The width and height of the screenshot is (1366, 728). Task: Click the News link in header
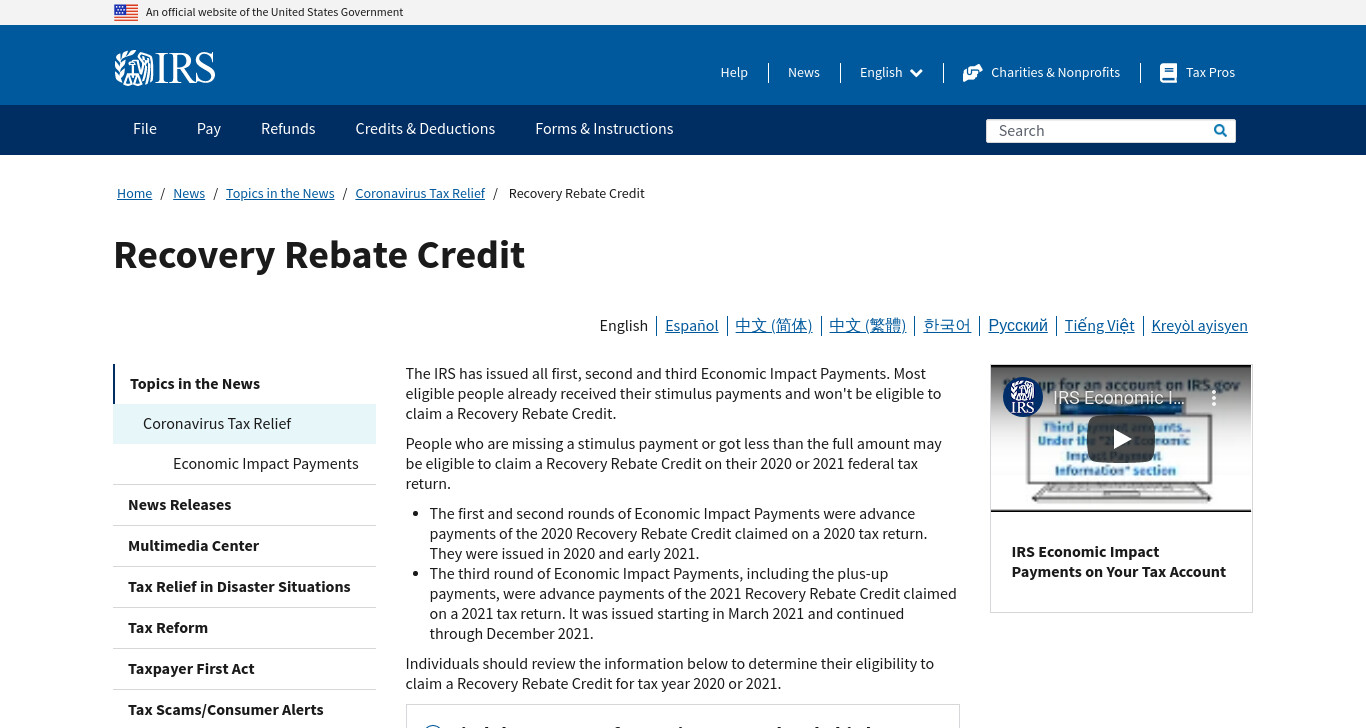click(804, 73)
